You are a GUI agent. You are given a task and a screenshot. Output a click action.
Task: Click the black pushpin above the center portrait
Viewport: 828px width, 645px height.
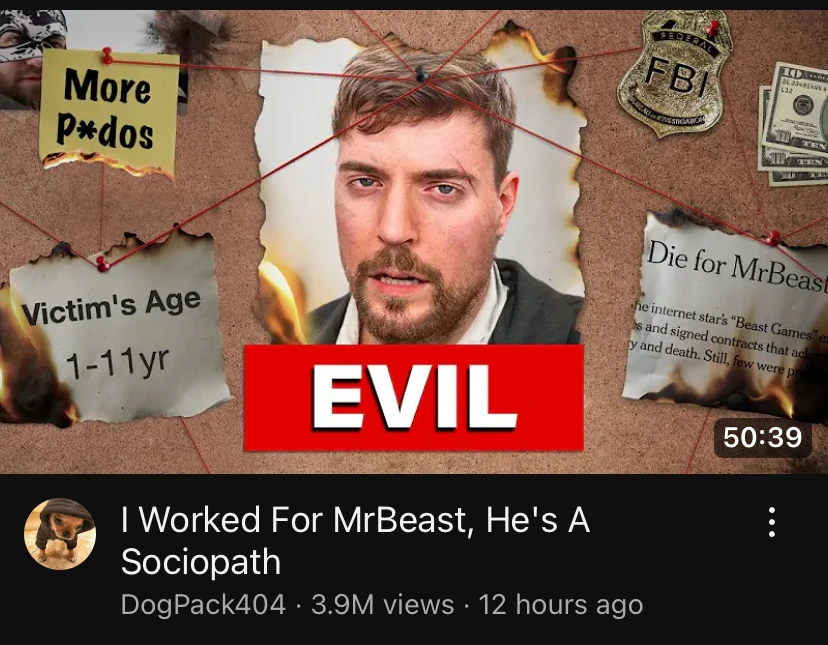(421, 73)
